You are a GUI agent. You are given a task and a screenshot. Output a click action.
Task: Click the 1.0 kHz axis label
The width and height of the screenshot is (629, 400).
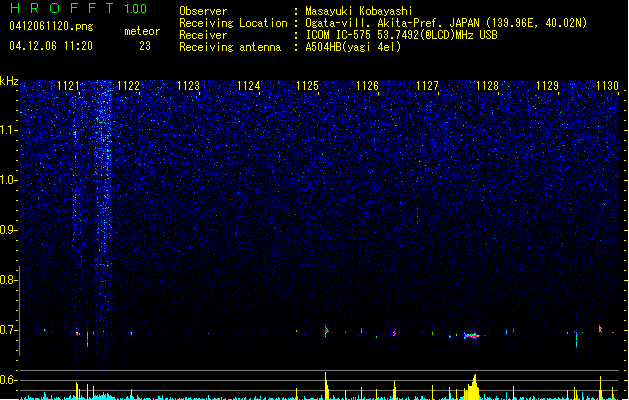(x=8, y=180)
